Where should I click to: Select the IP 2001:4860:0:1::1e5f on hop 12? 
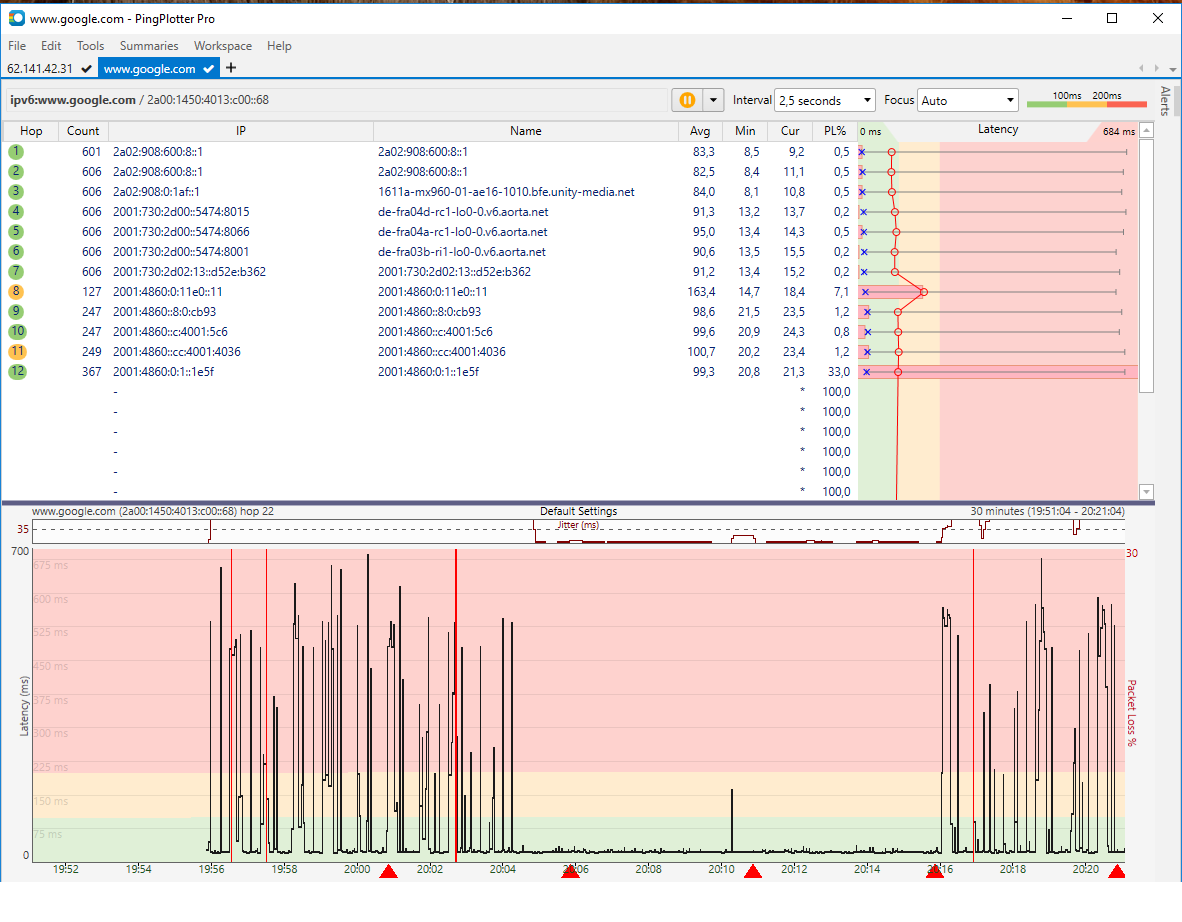pyautogui.click(x=166, y=371)
